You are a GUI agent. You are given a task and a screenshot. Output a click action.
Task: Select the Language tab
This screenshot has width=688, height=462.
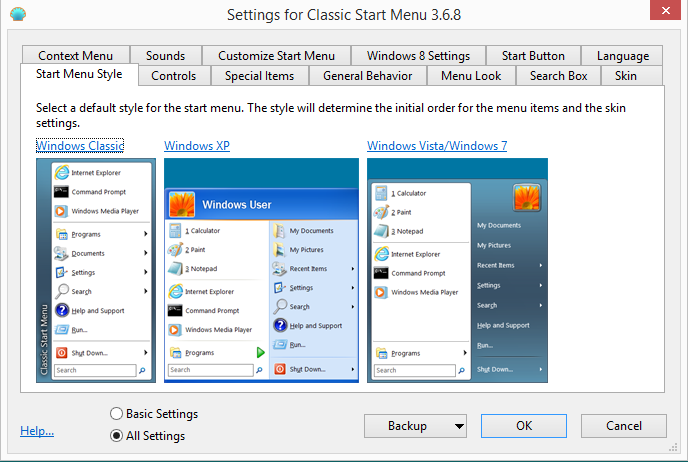[623, 56]
